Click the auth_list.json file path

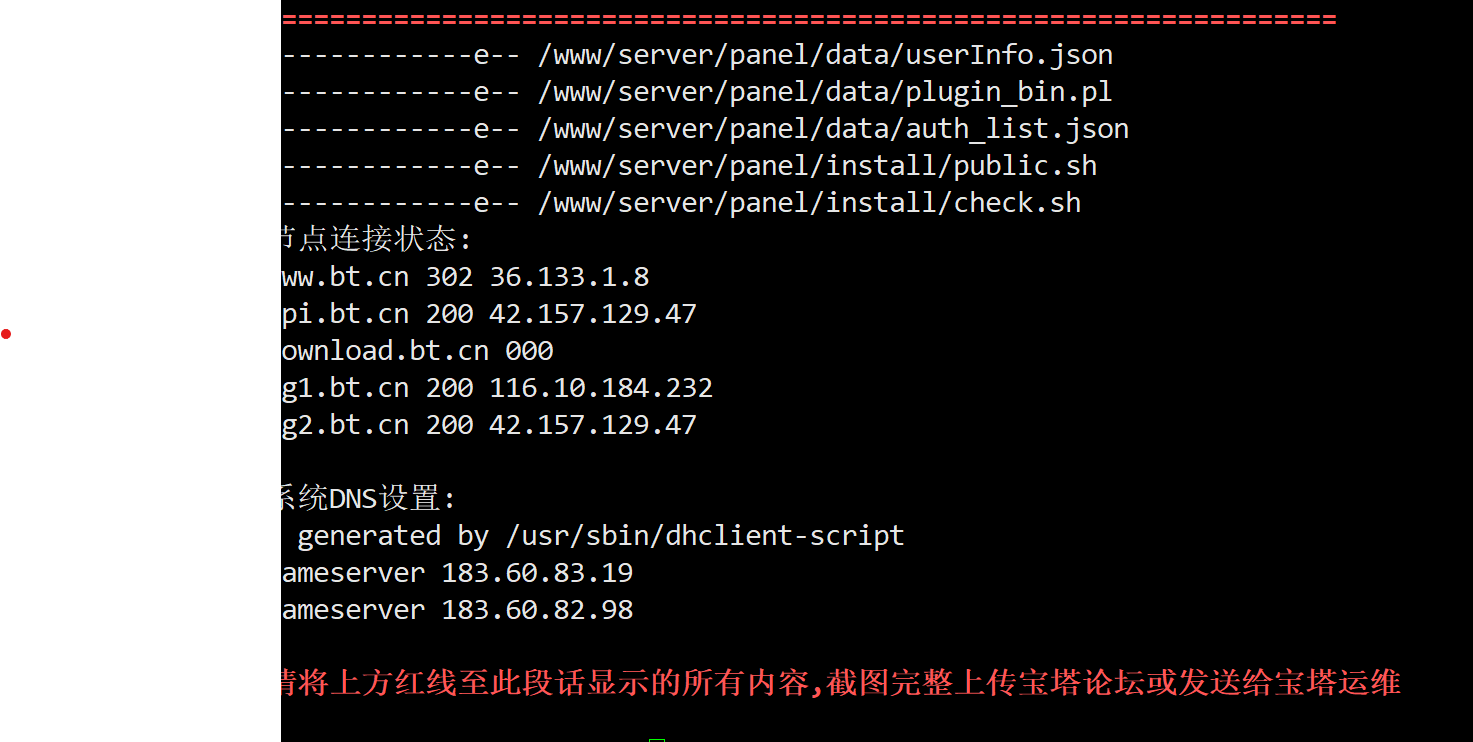tap(833, 129)
